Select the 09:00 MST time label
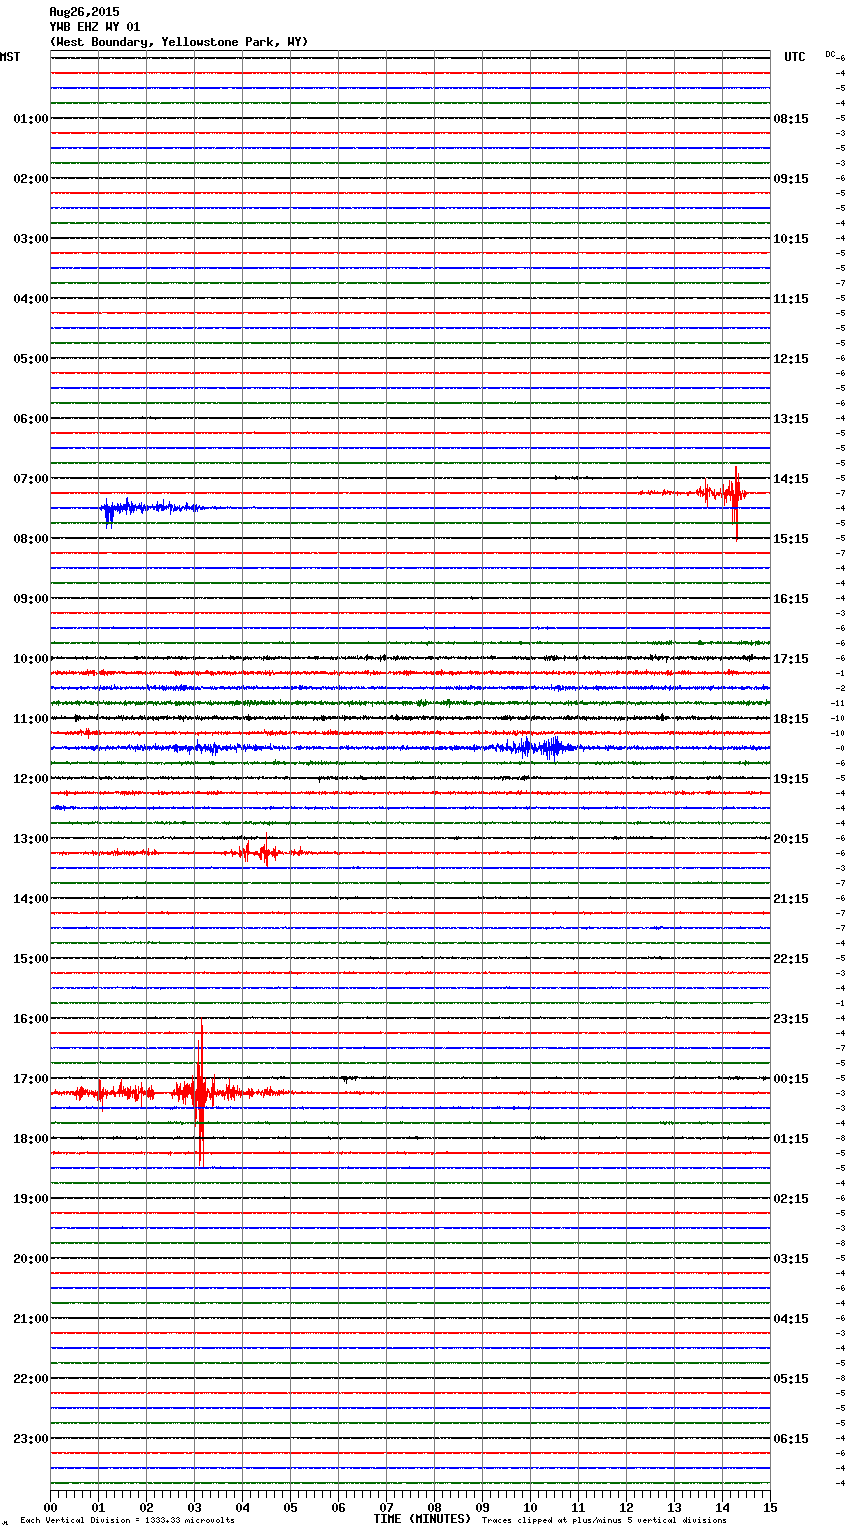Image resolution: width=850 pixels, height=1534 pixels. pyautogui.click(x=30, y=599)
